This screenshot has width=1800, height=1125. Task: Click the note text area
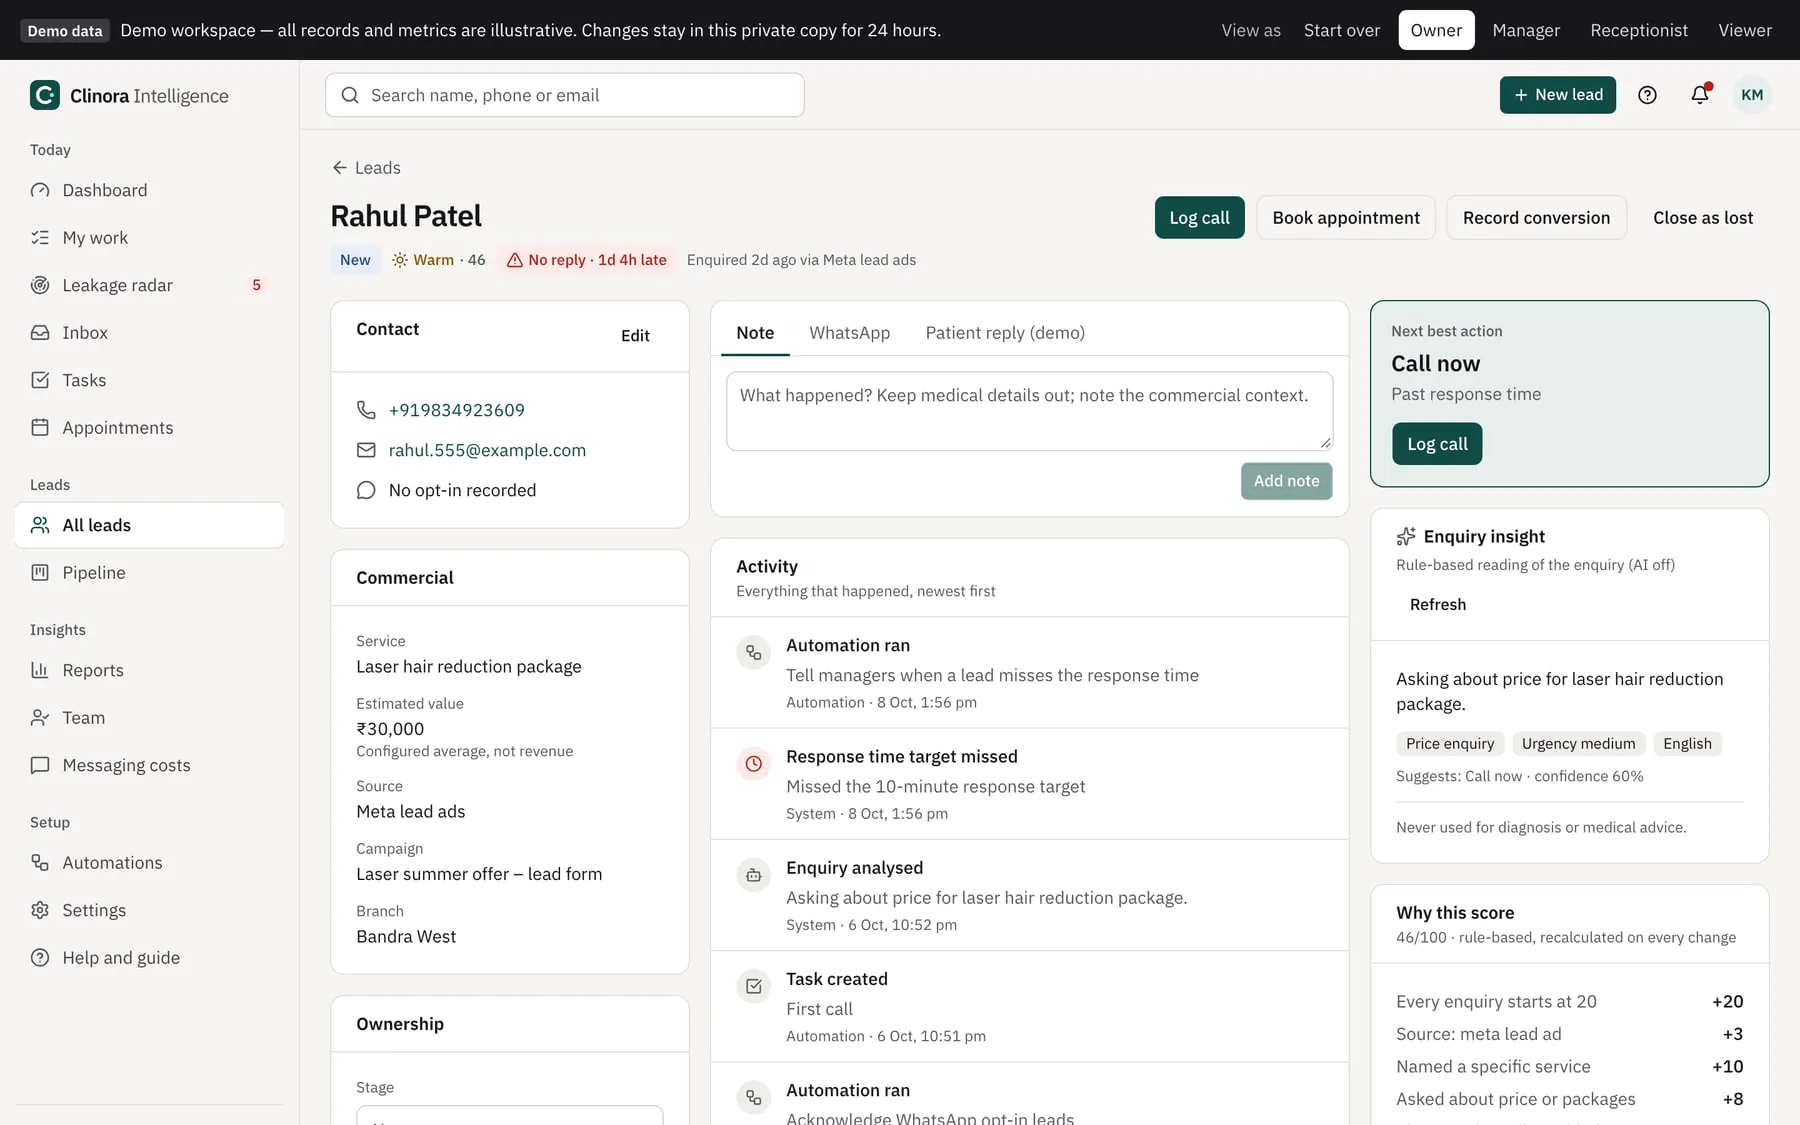click(x=1029, y=411)
